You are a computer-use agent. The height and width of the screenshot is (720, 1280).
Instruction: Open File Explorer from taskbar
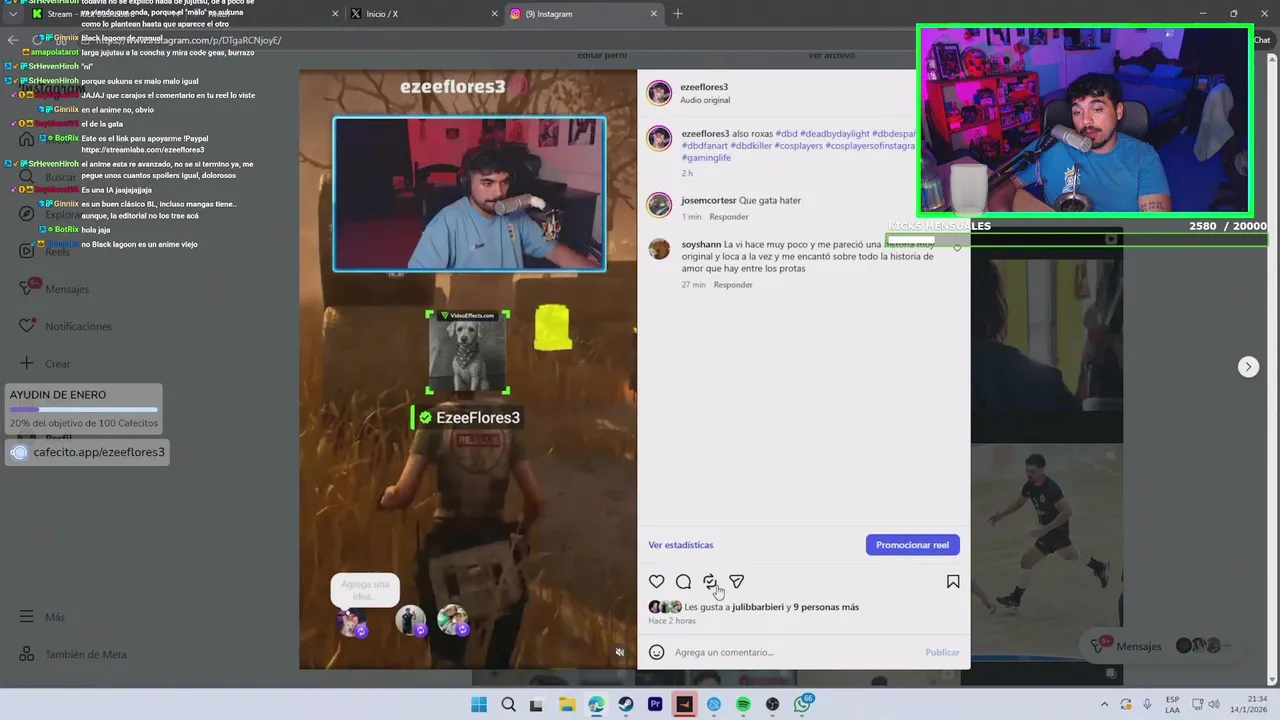[x=567, y=705]
